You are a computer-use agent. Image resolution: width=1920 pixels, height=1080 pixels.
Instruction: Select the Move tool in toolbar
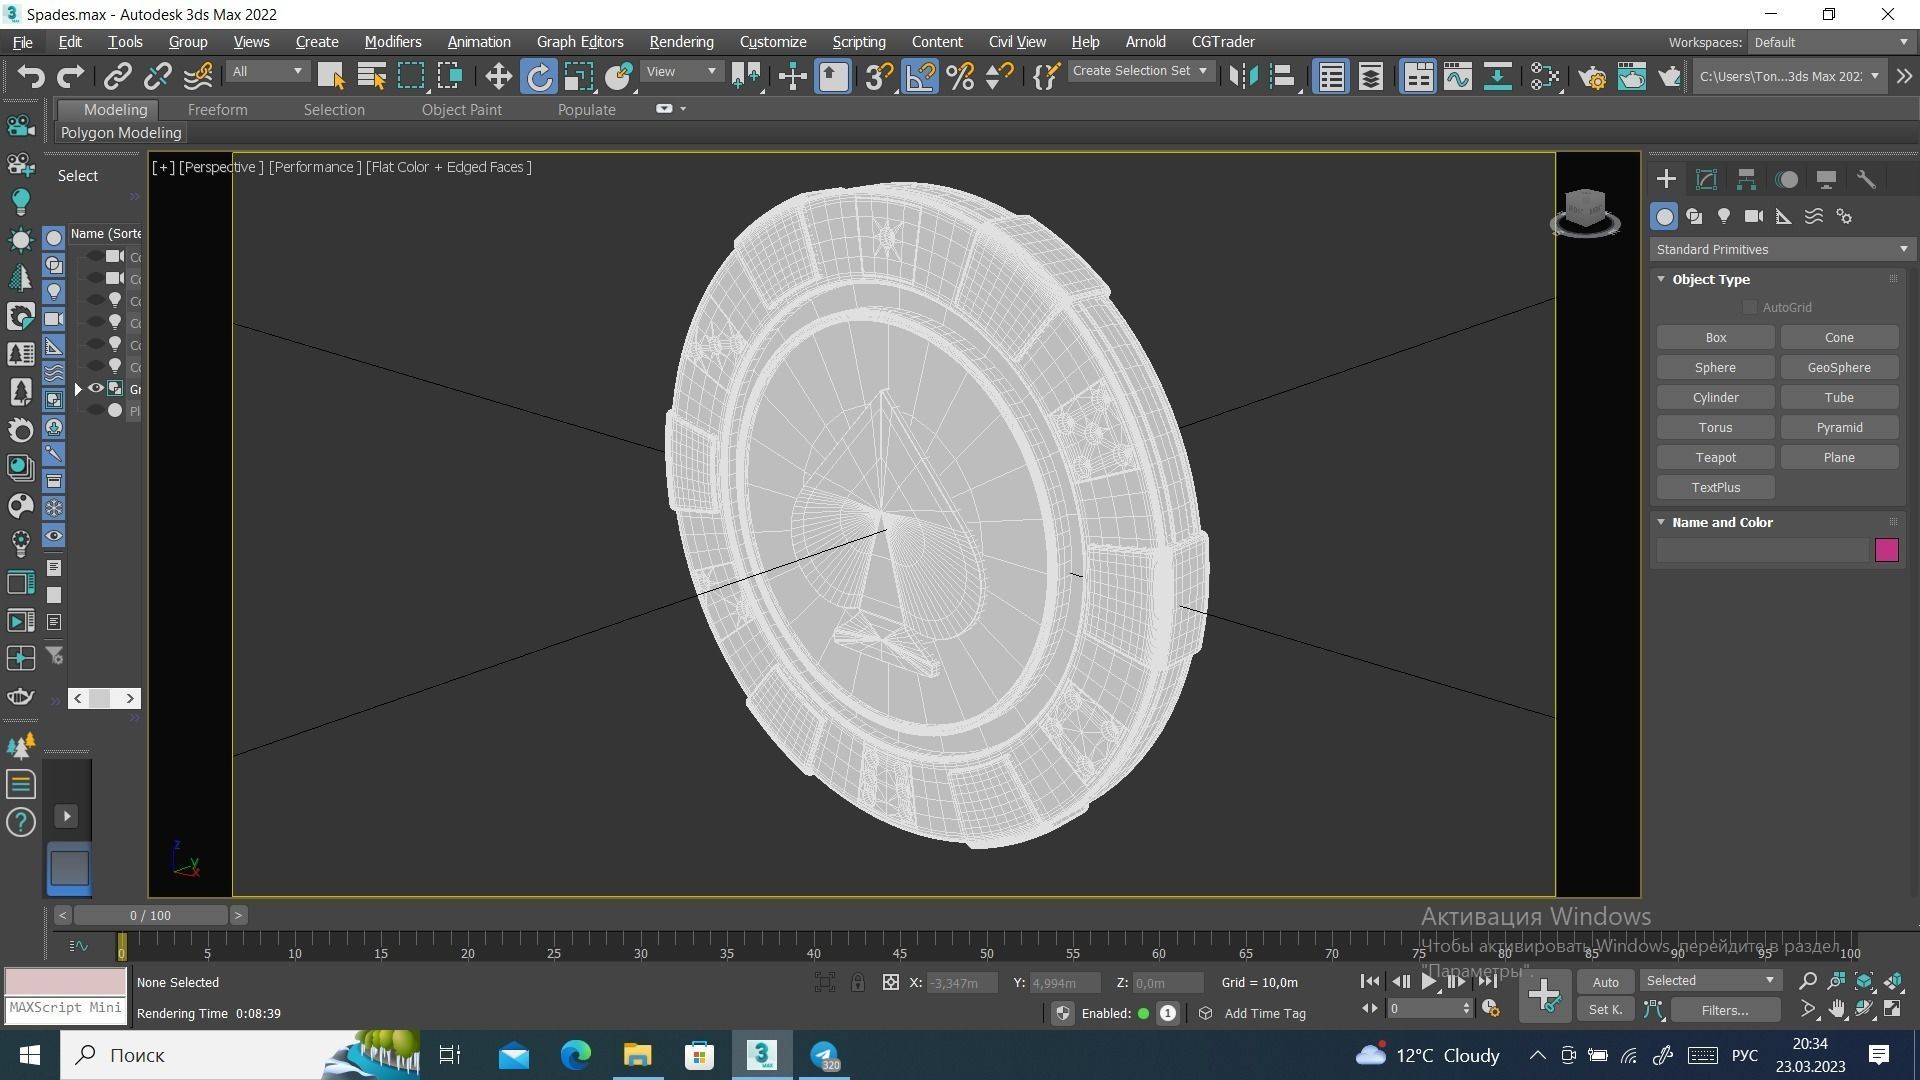[498, 77]
